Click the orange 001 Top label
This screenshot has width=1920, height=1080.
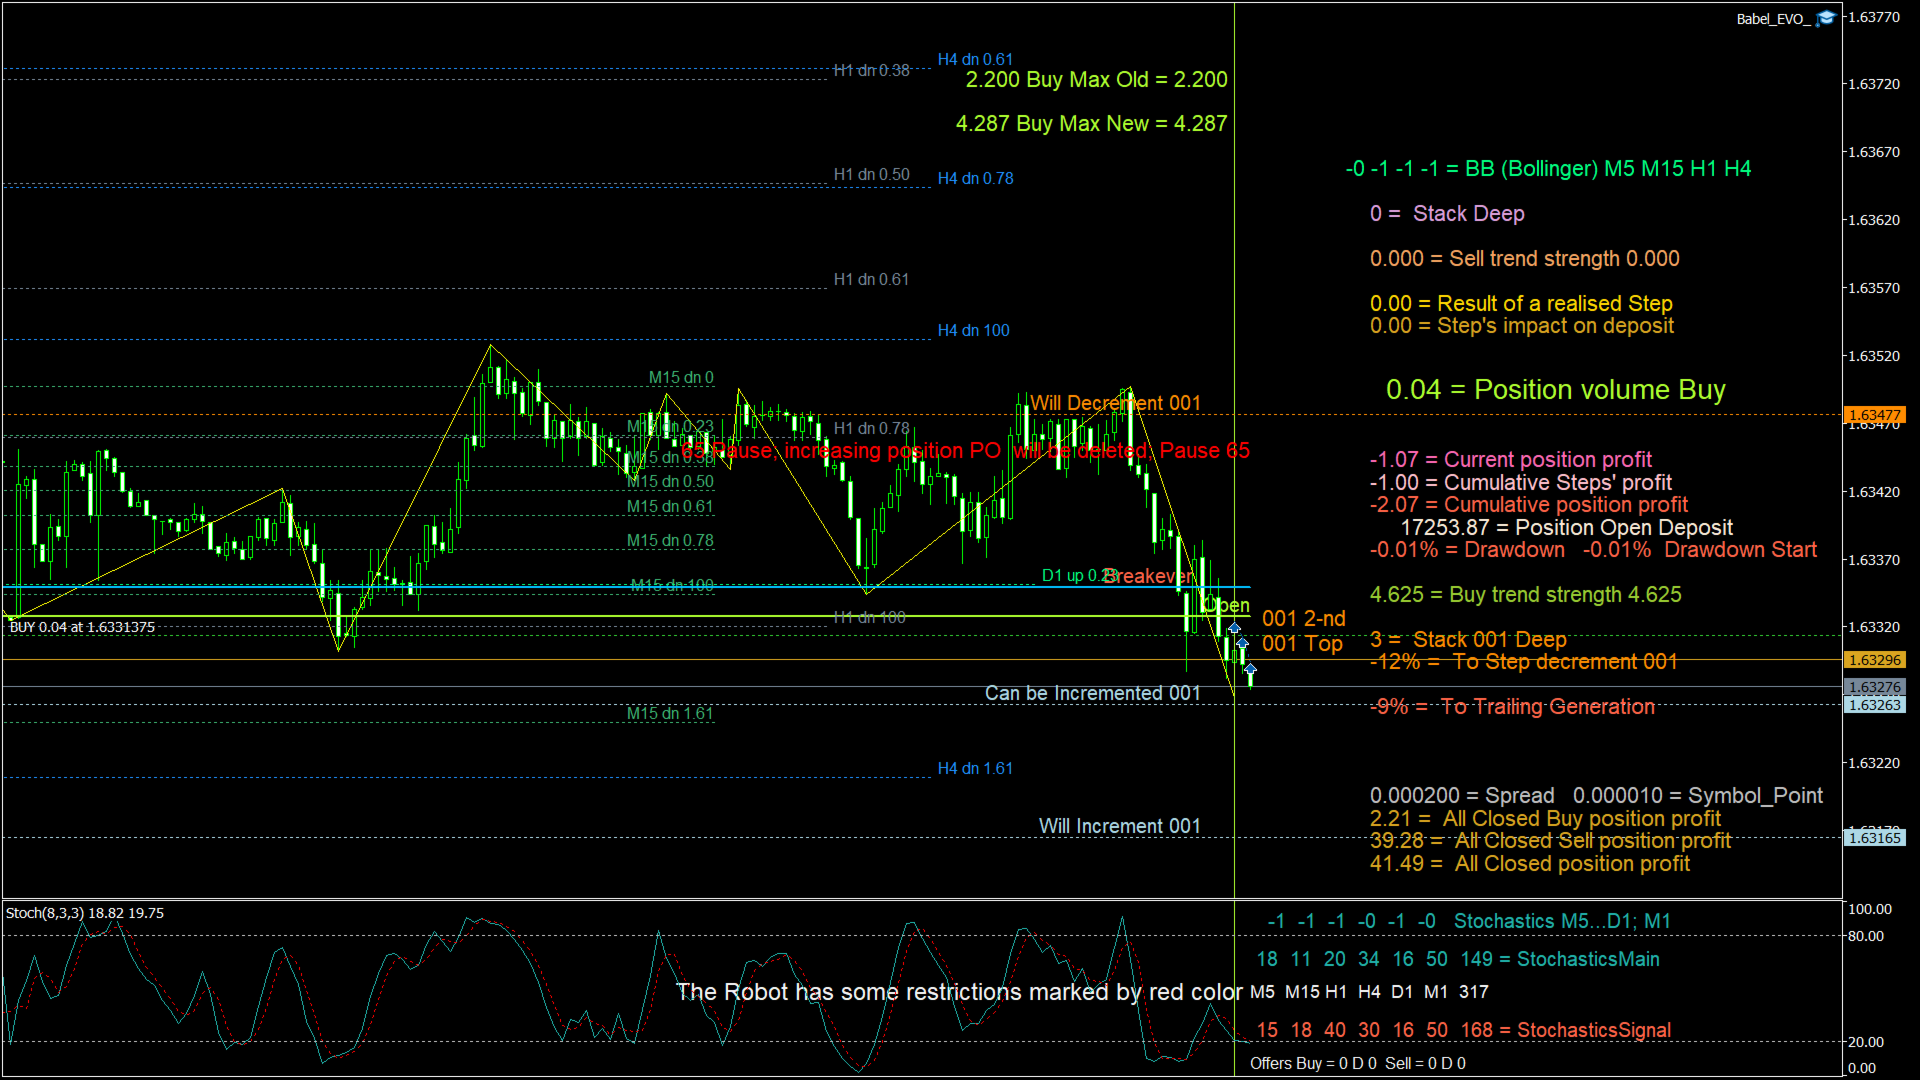coord(1302,644)
